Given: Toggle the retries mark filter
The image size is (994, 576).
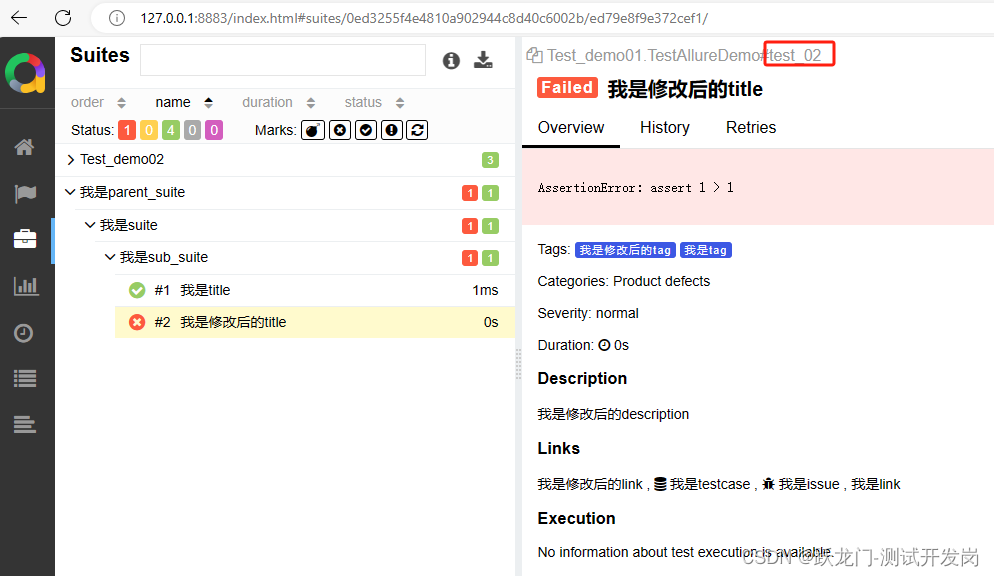Looking at the screenshot, I should coord(417,130).
